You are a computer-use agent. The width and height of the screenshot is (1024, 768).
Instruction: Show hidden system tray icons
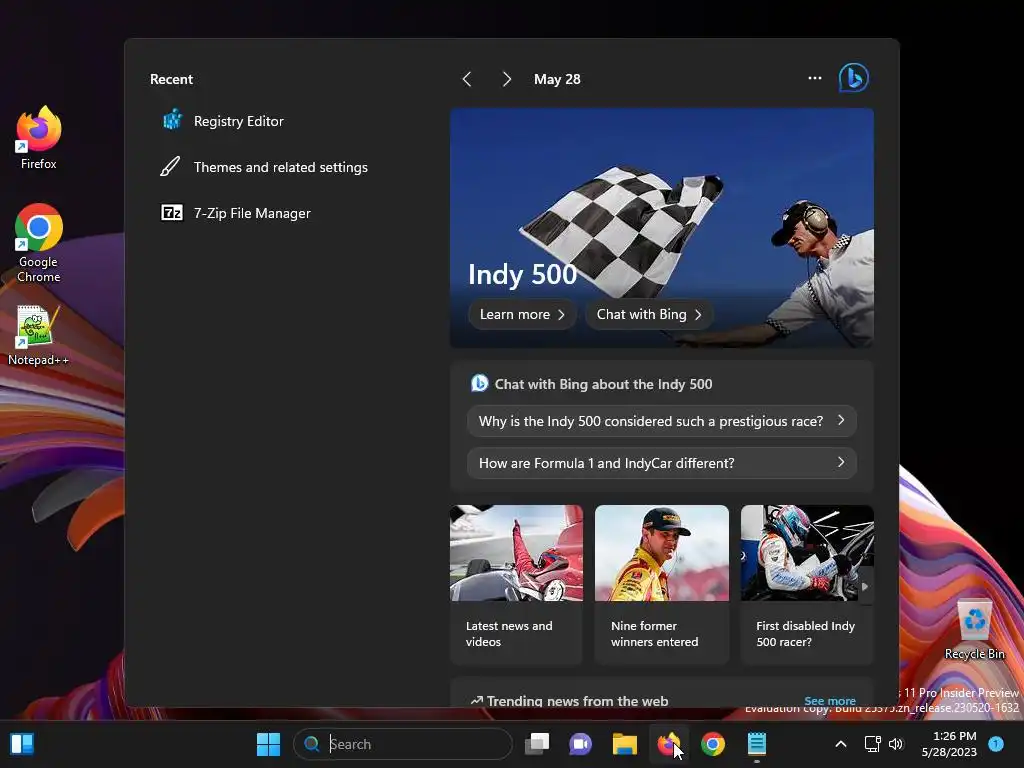pos(841,744)
